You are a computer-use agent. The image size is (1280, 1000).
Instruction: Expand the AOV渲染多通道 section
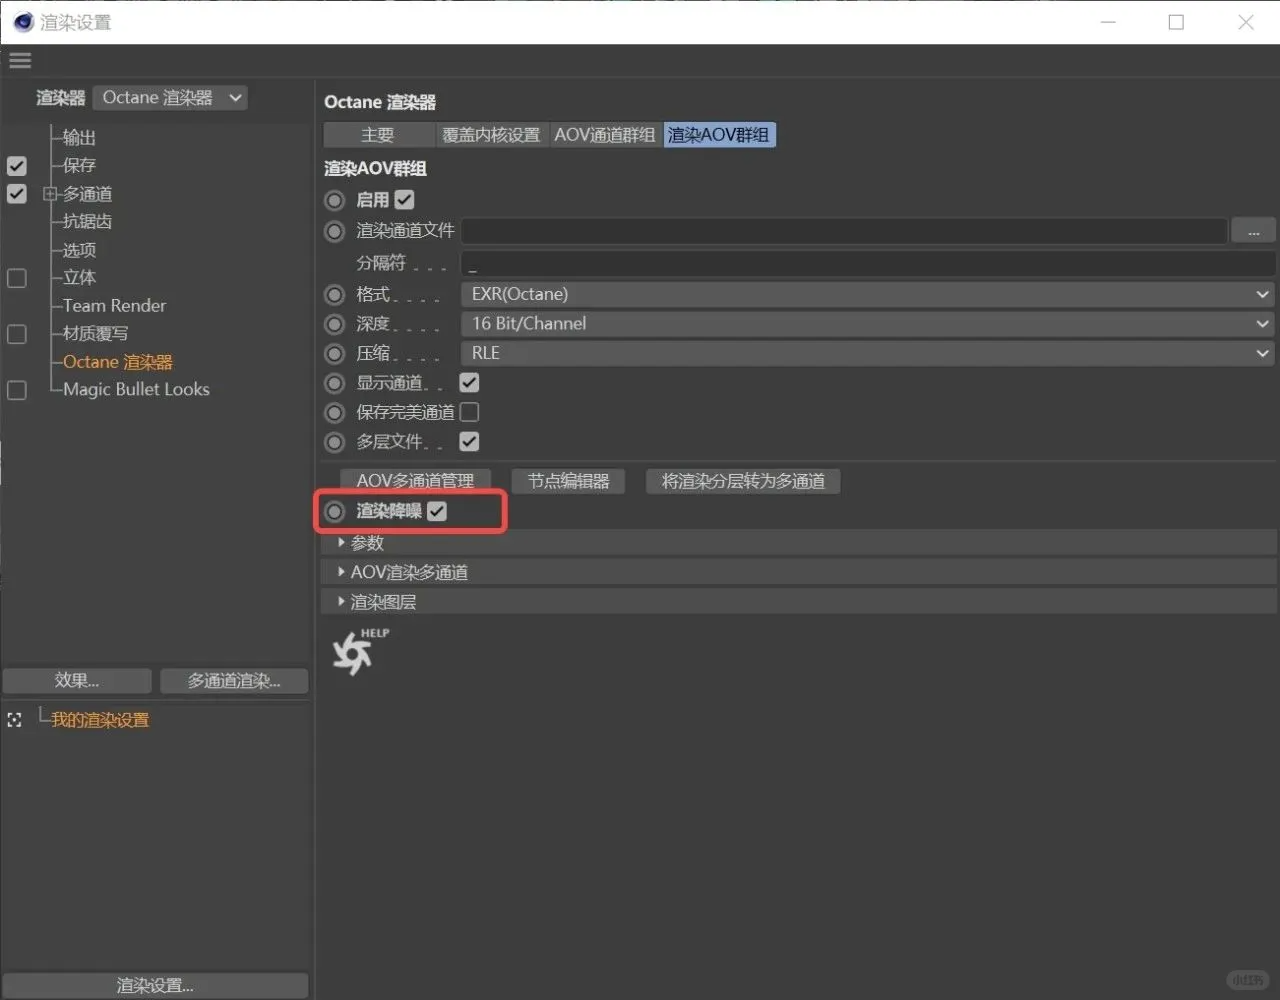tap(408, 573)
